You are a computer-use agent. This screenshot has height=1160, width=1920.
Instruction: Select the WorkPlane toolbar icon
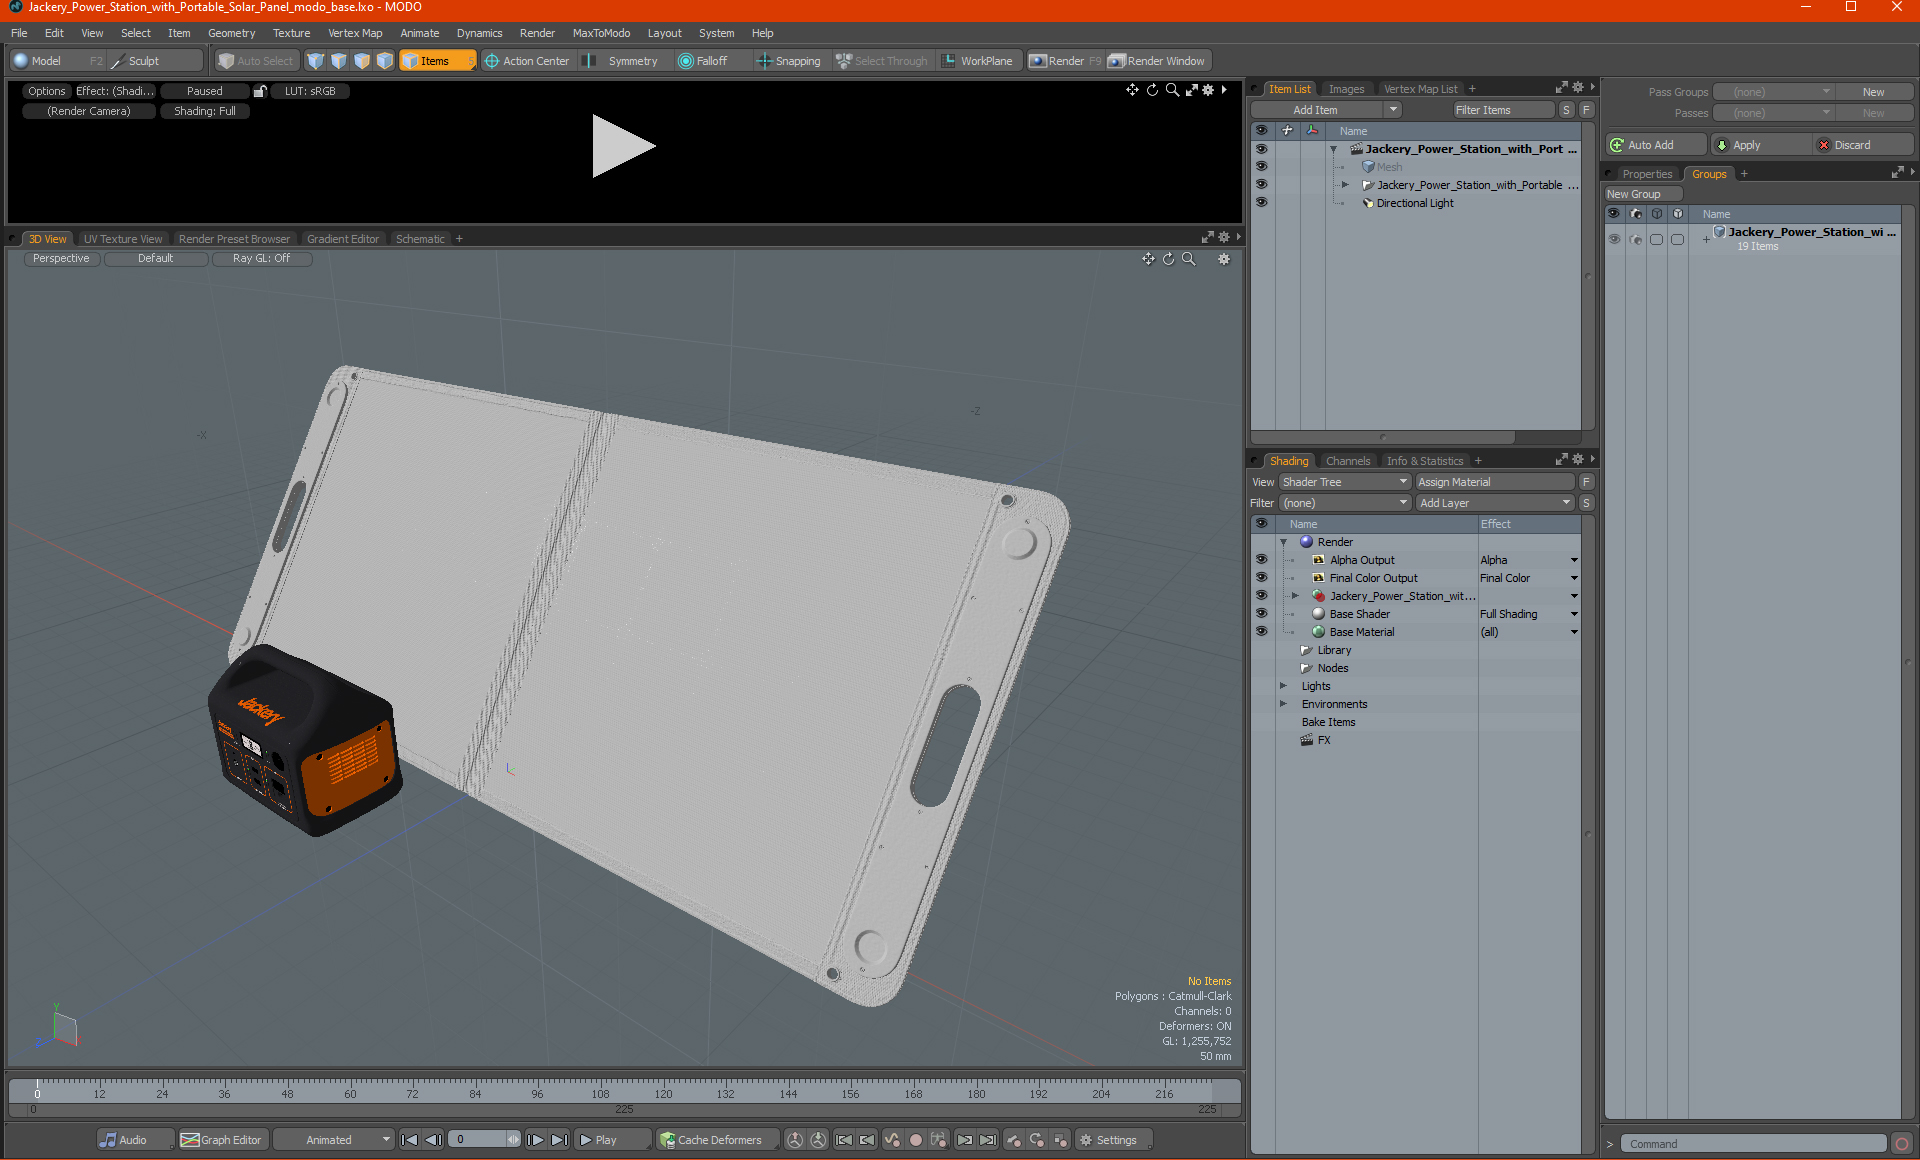tap(949, 61)
